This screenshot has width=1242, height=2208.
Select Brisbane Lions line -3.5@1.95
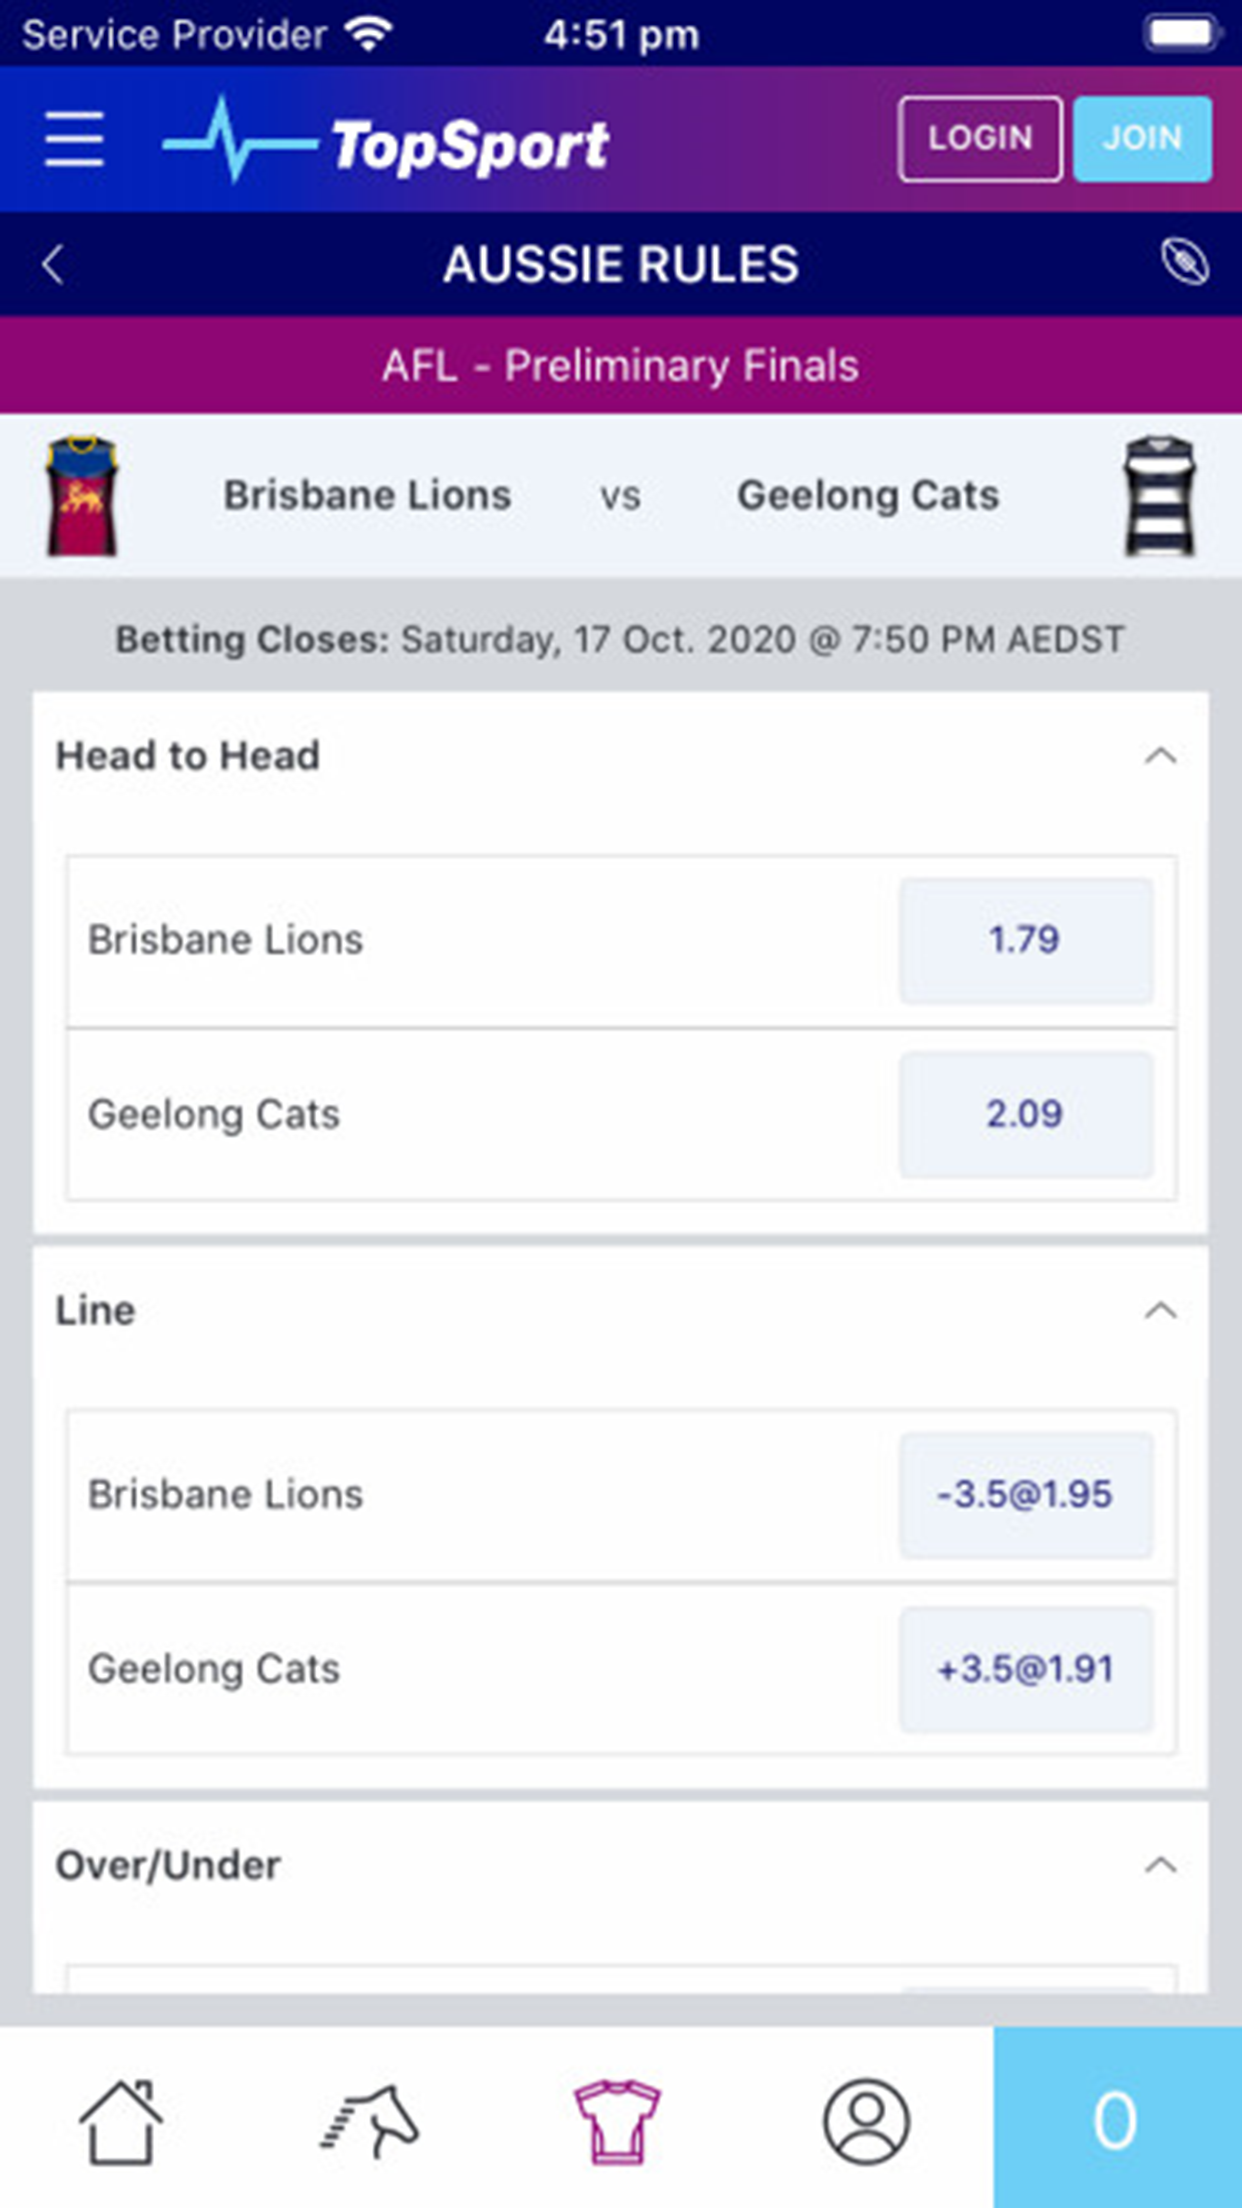click(1025, 1495)
